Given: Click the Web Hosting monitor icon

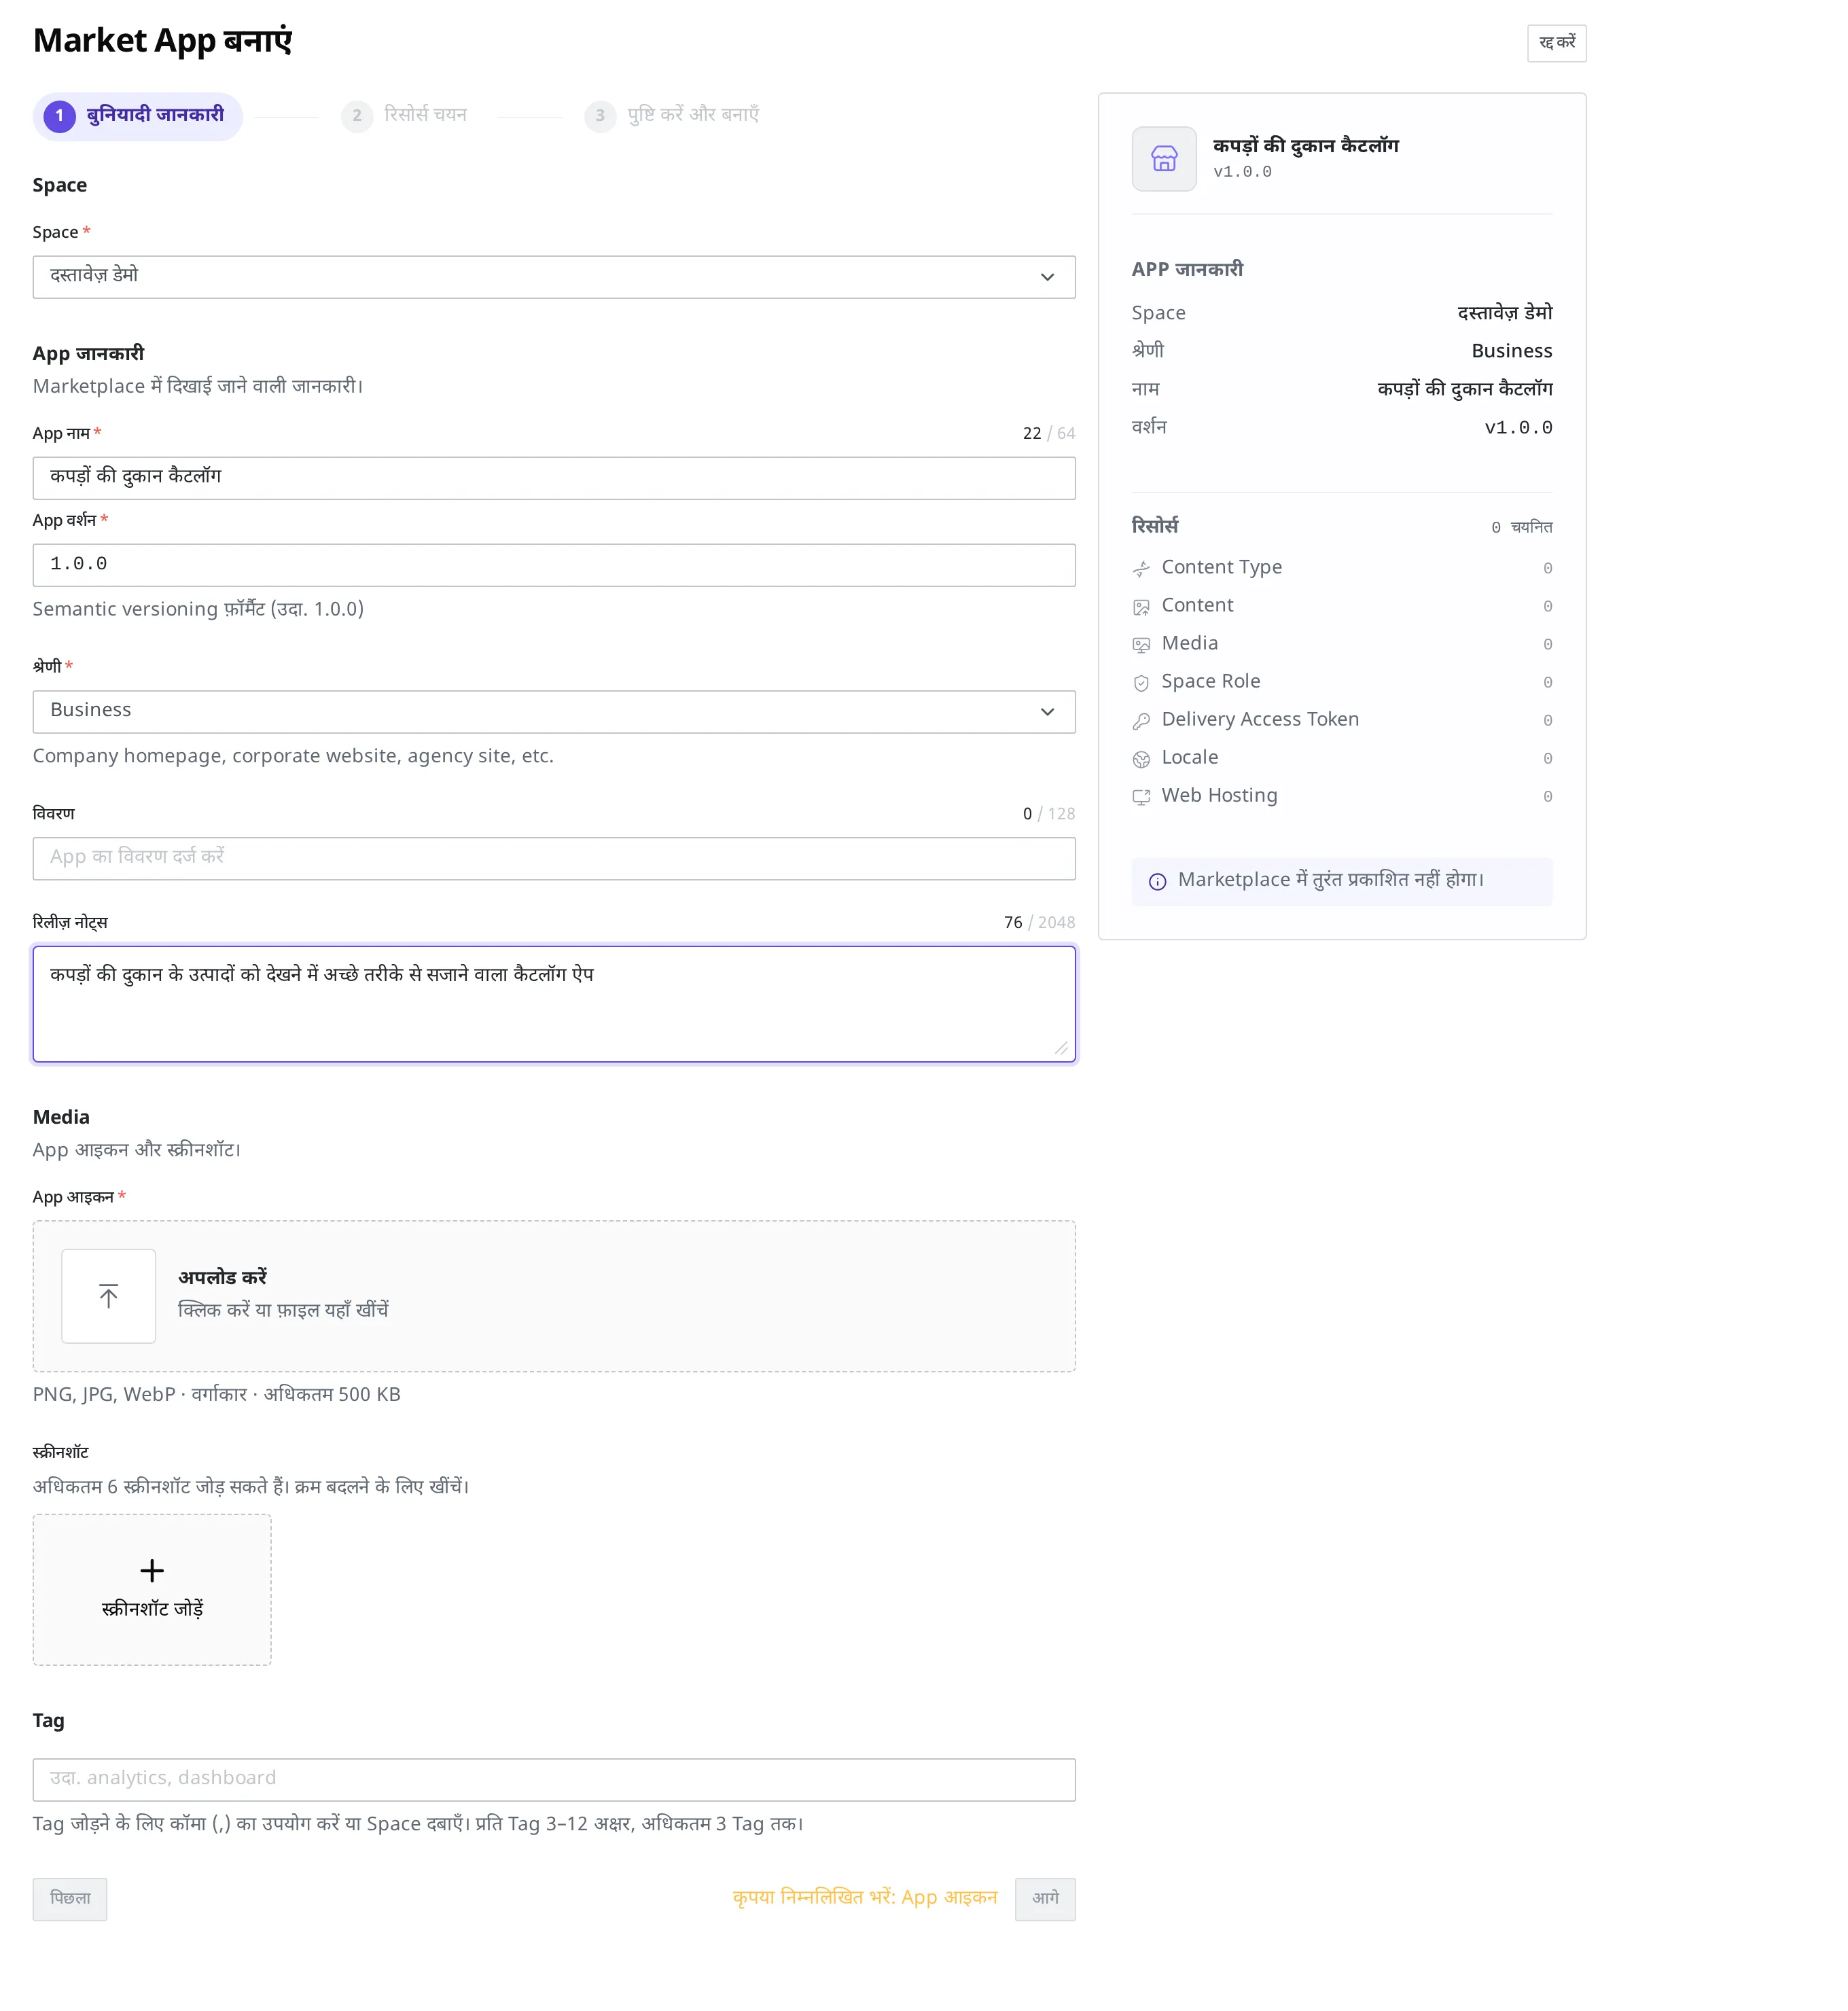Looking at the screenshot, I should [x=1141, y=797].
